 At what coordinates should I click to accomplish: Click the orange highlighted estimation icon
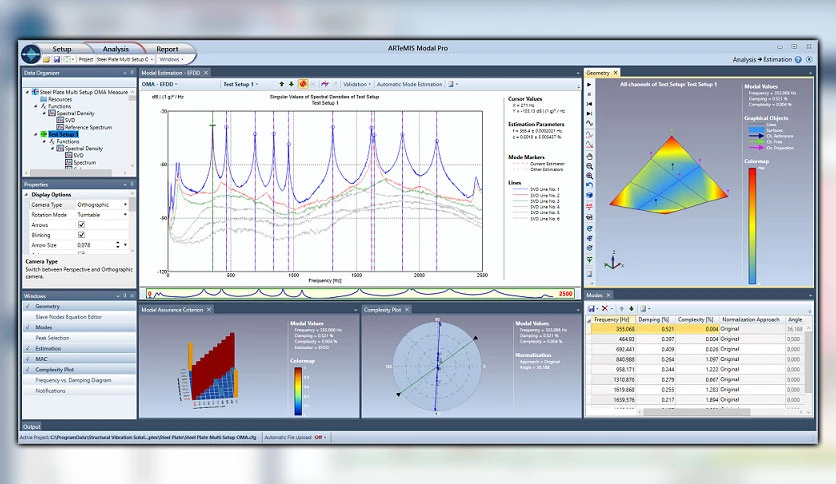pyautogui.click(x=303, y=84)
